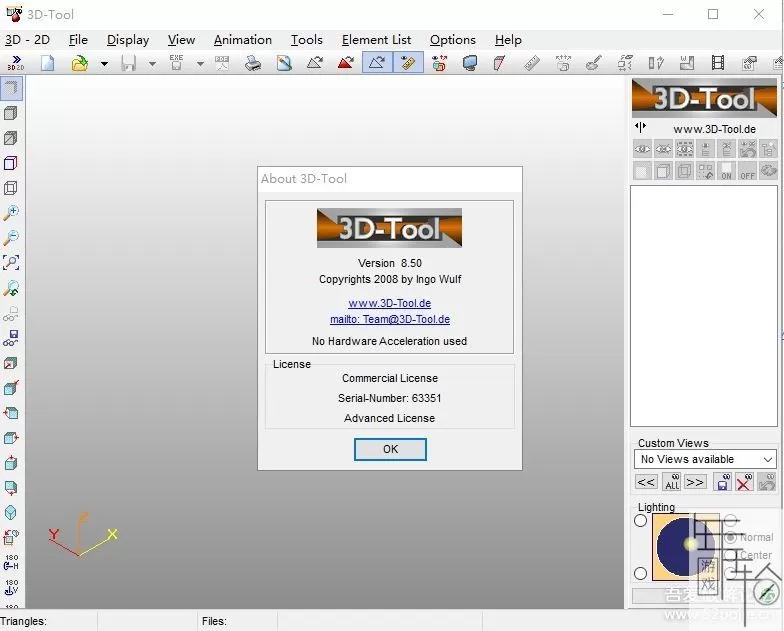Click the Zoom to fit brackets icon
This screenshot has width=784, height=631.
(11, 262)
